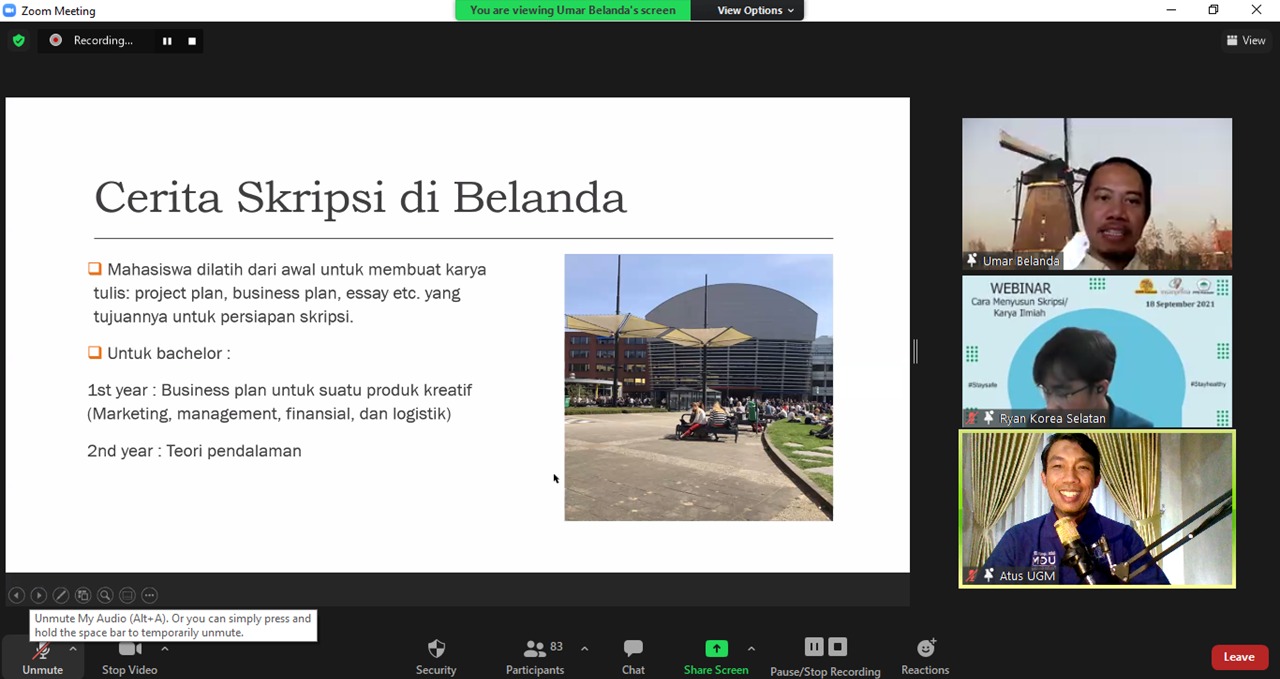The width and height of the screenshot is (1280, 679).
Task: Expand share options arrow beside Share Screen
Action: [x=751, y=649]
